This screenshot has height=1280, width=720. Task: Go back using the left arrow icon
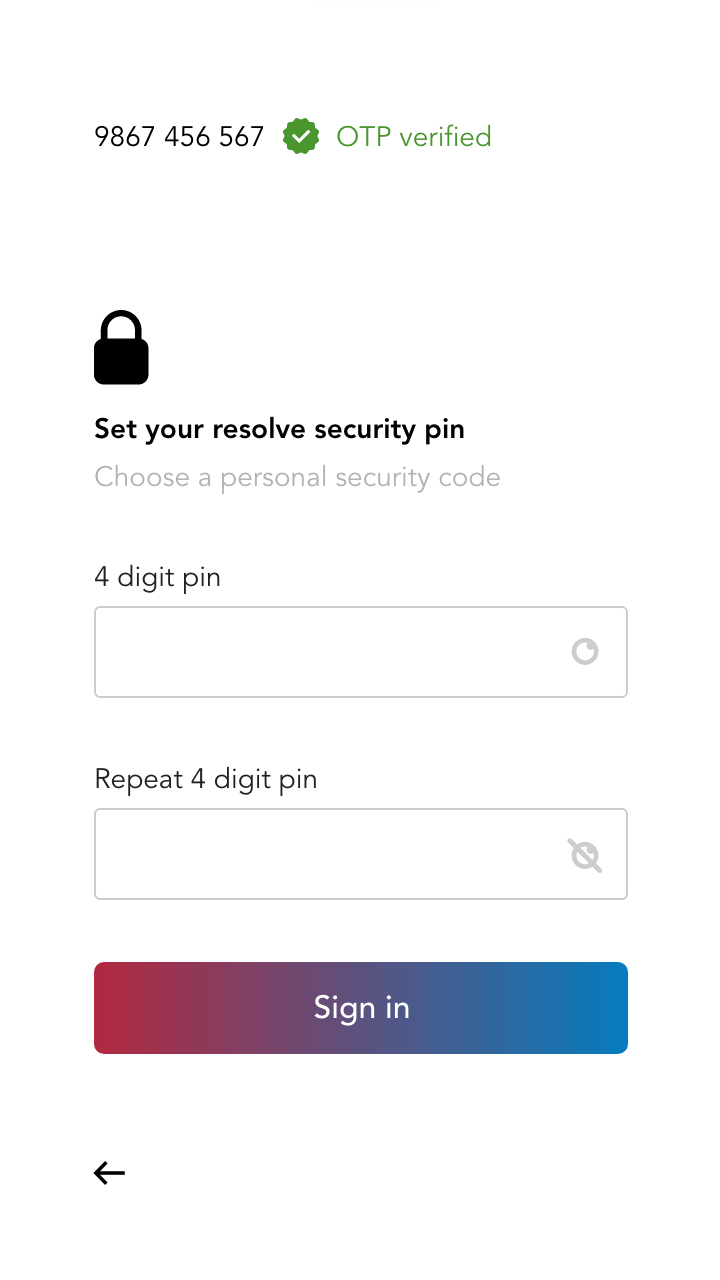(109, 1173)
